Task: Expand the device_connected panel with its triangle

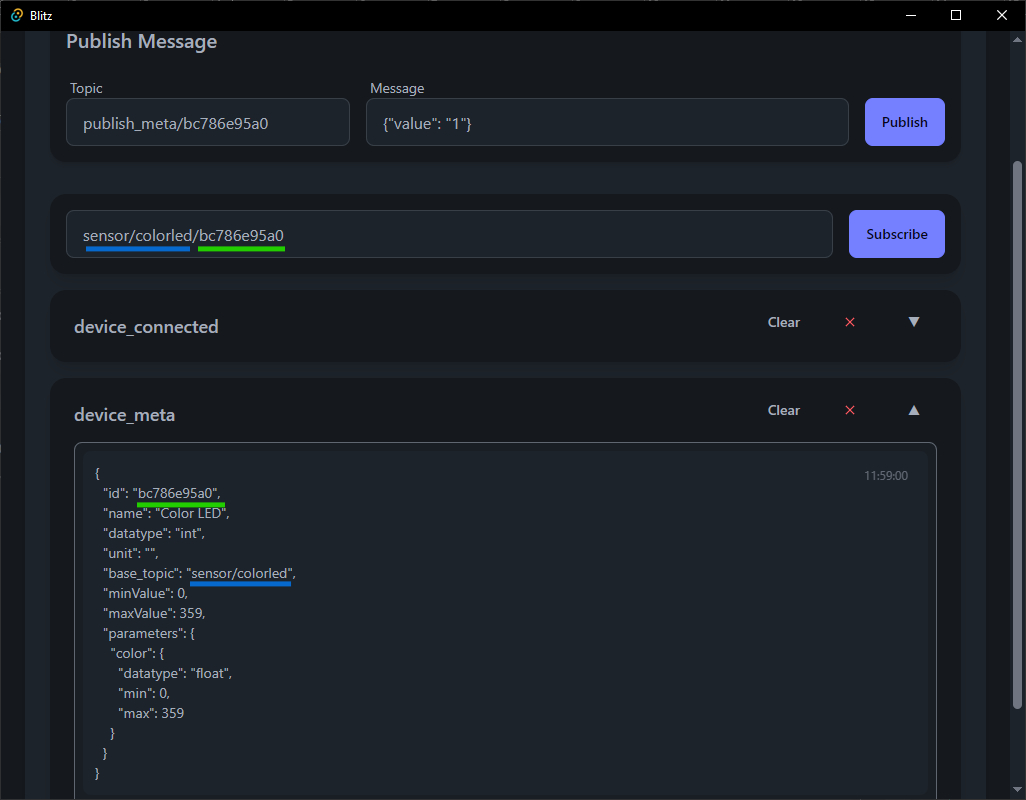Action: point(913,322)
